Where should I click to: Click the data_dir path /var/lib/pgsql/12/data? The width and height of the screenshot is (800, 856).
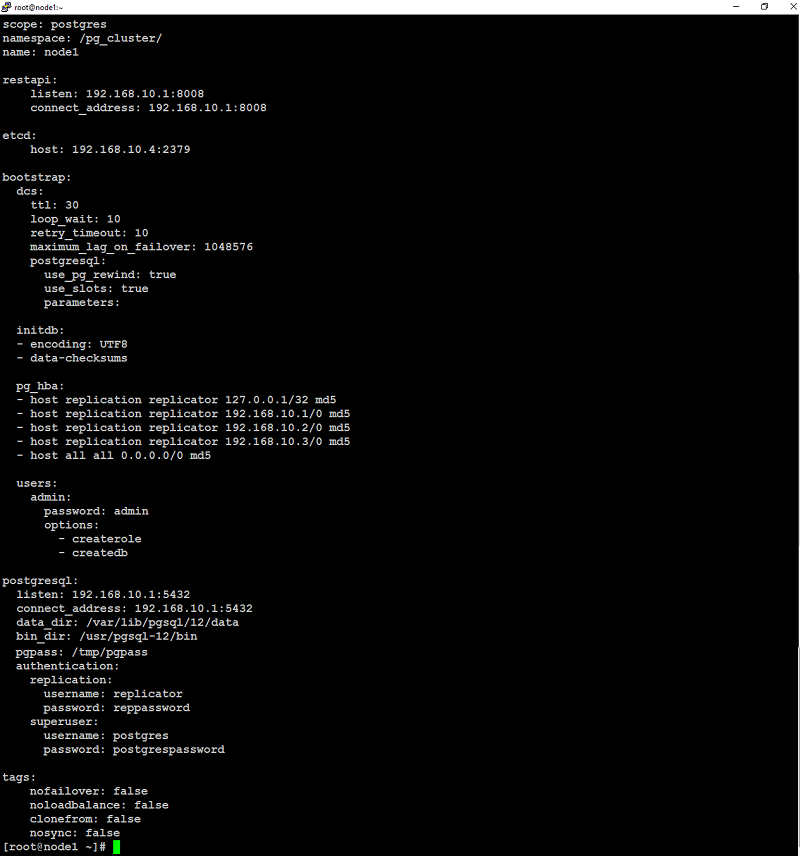point(162,622)
